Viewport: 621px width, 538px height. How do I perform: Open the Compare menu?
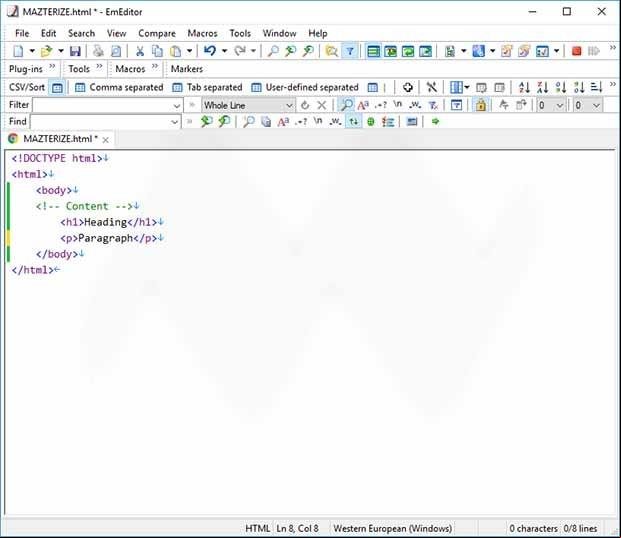click(x=157, y=33)
